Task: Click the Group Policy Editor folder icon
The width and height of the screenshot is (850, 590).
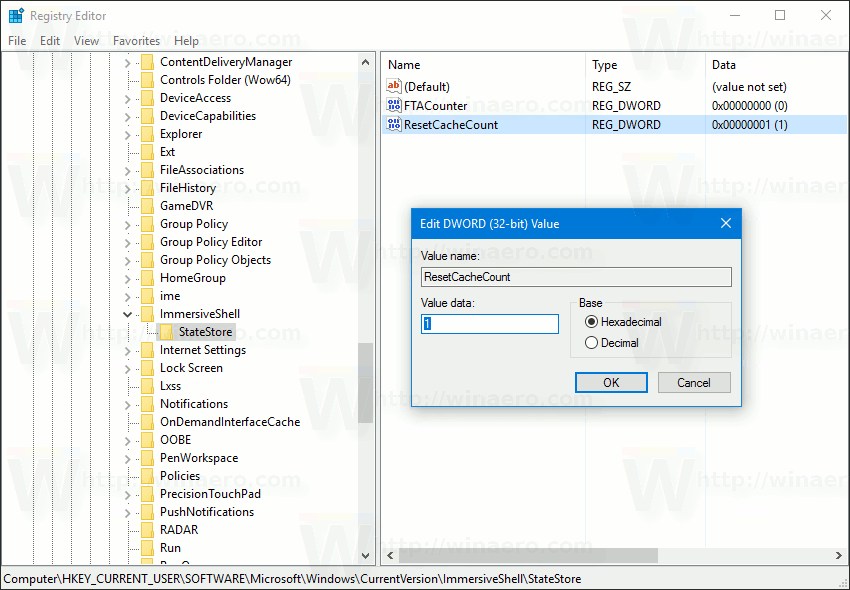Action: [x=147, y=242]
